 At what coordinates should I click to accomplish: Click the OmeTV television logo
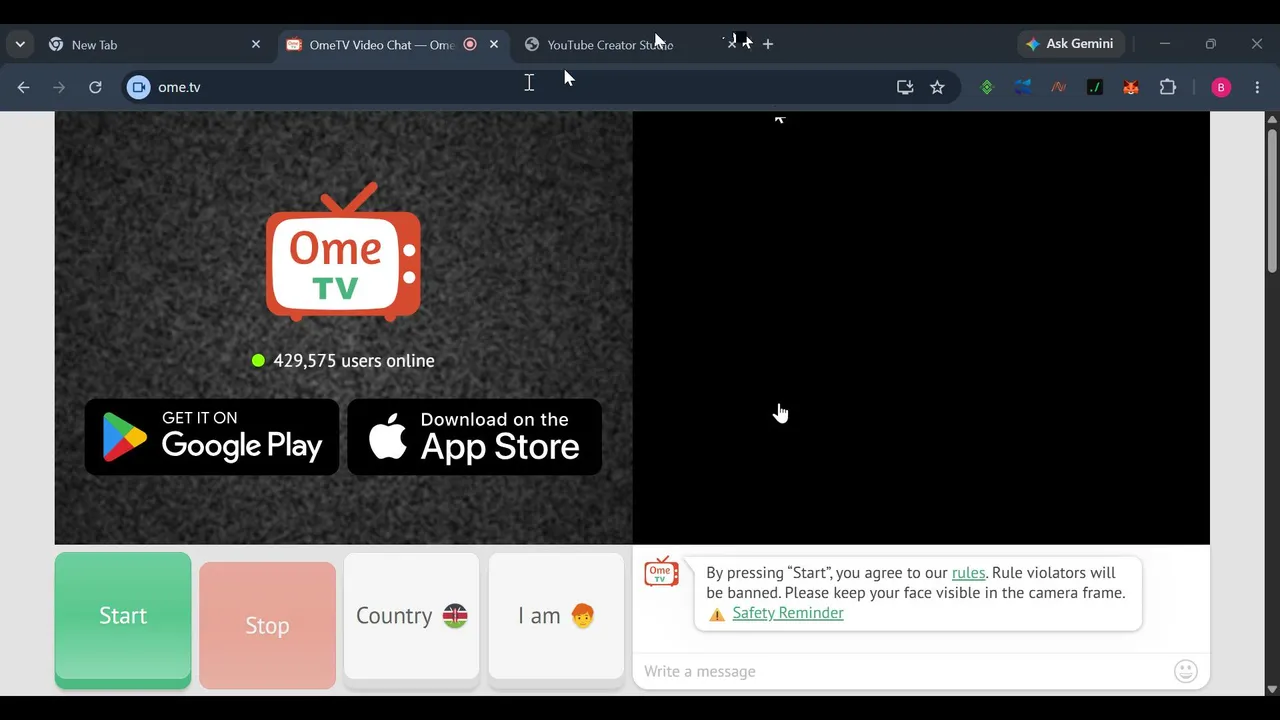[x=343, y=252]
